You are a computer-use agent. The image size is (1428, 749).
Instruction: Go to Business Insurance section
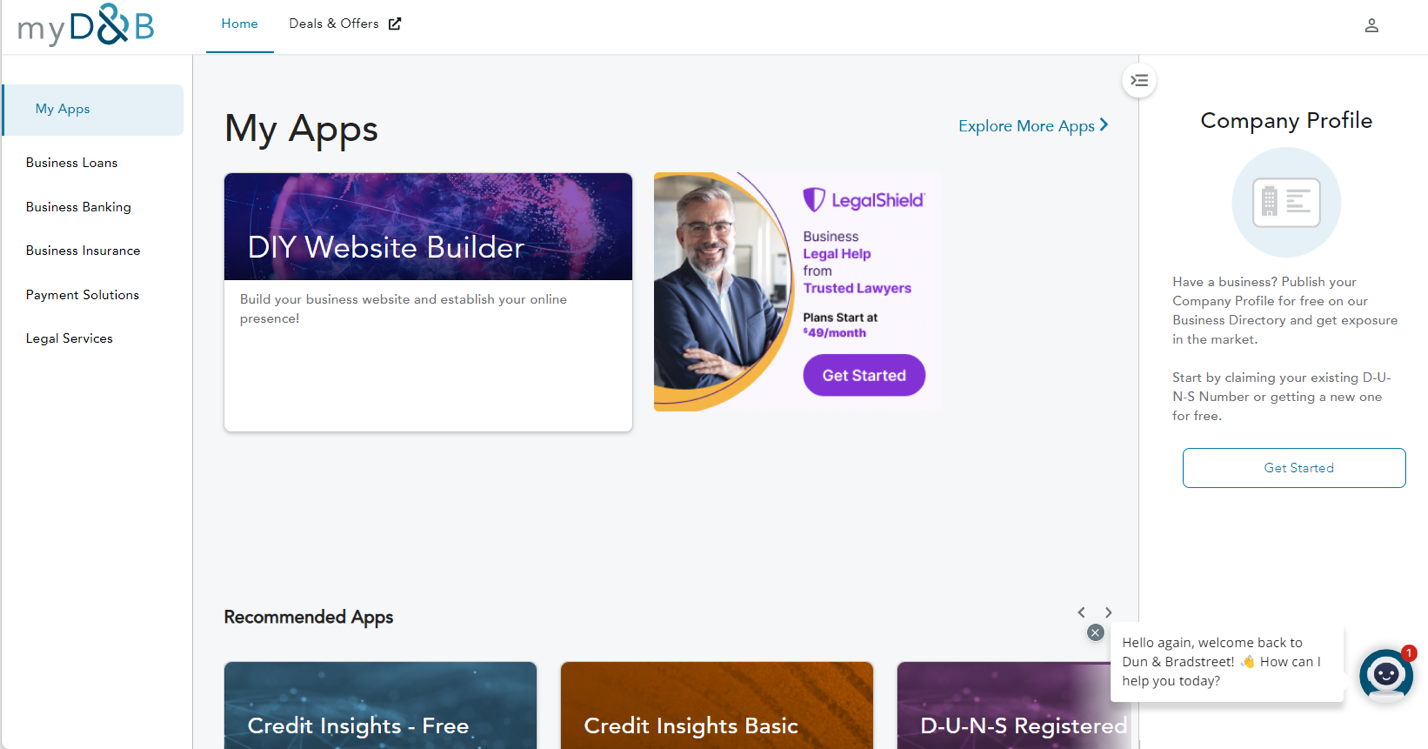coord(83,251)
